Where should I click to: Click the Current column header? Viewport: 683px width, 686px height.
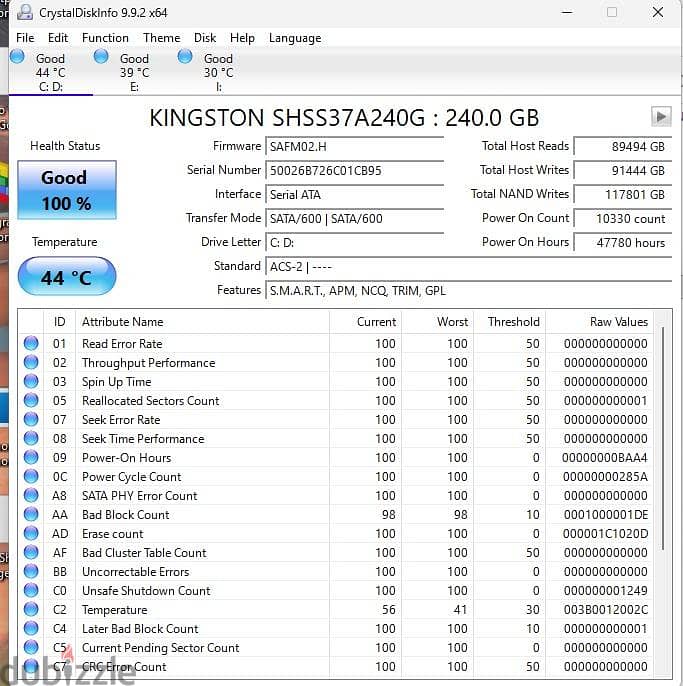click(x=365, y=322)
